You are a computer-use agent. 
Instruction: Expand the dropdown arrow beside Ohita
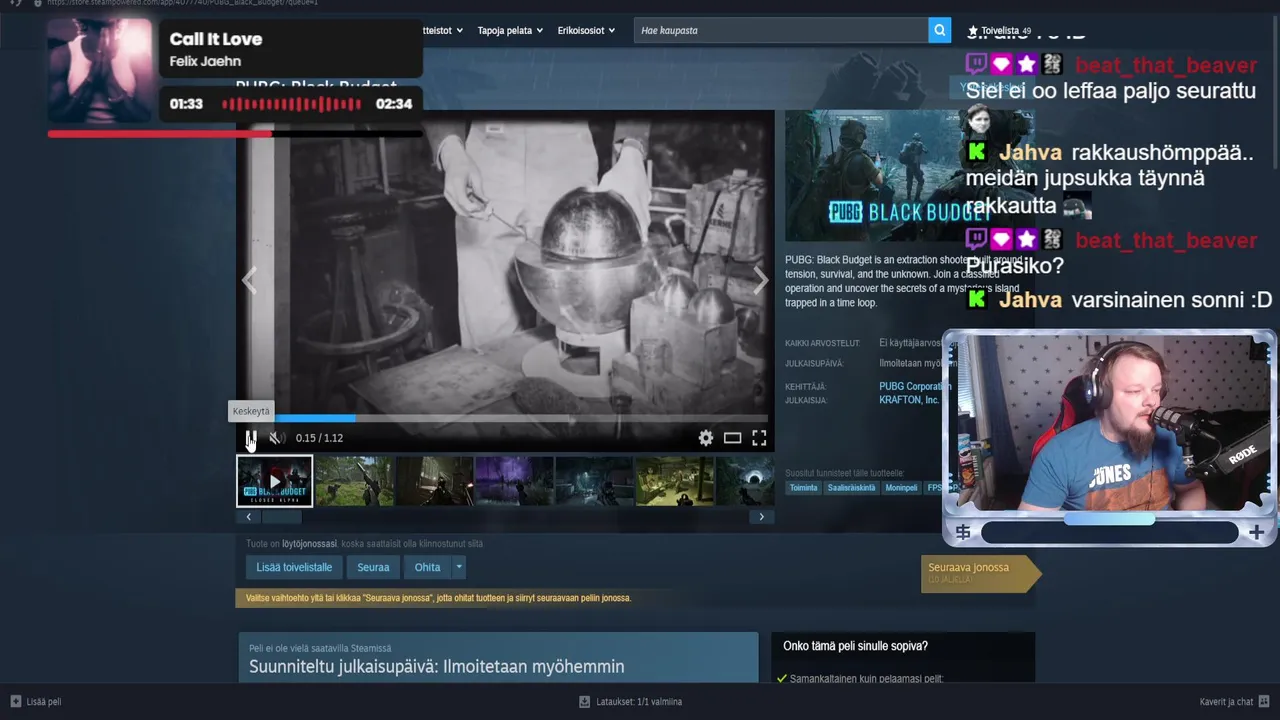click(459, 567)
